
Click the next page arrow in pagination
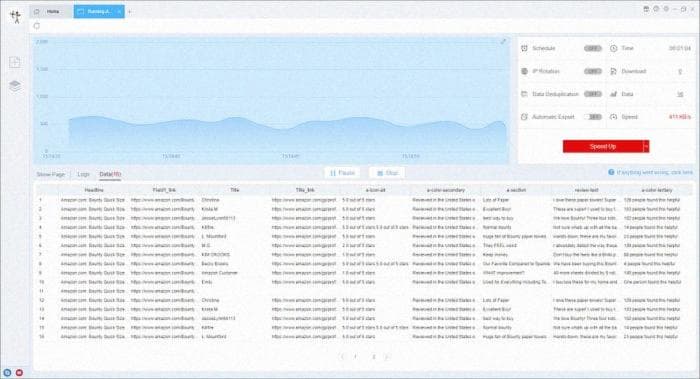387,357
